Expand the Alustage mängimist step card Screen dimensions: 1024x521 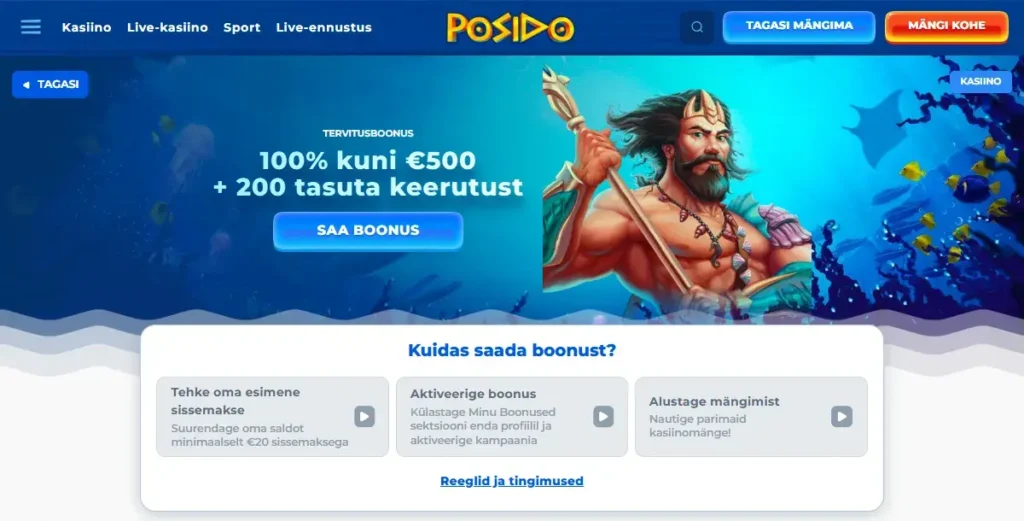[x=751, y=417]
